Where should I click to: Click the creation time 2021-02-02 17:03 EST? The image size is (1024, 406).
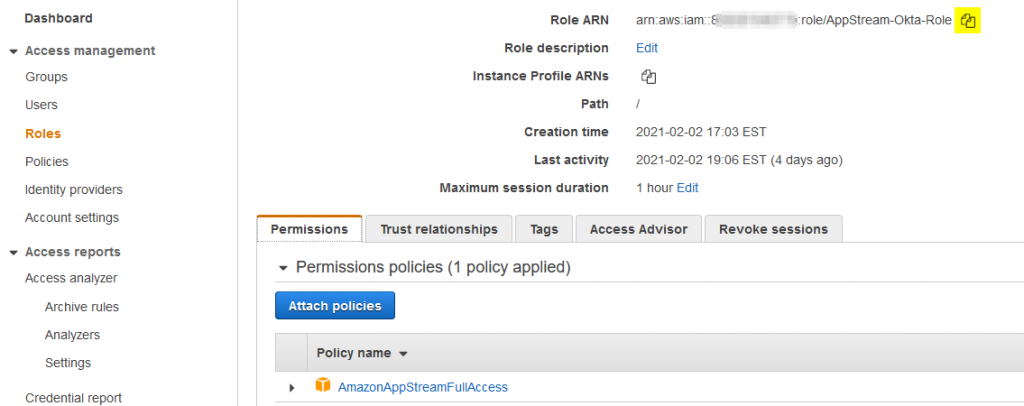[x=701, y=133]
